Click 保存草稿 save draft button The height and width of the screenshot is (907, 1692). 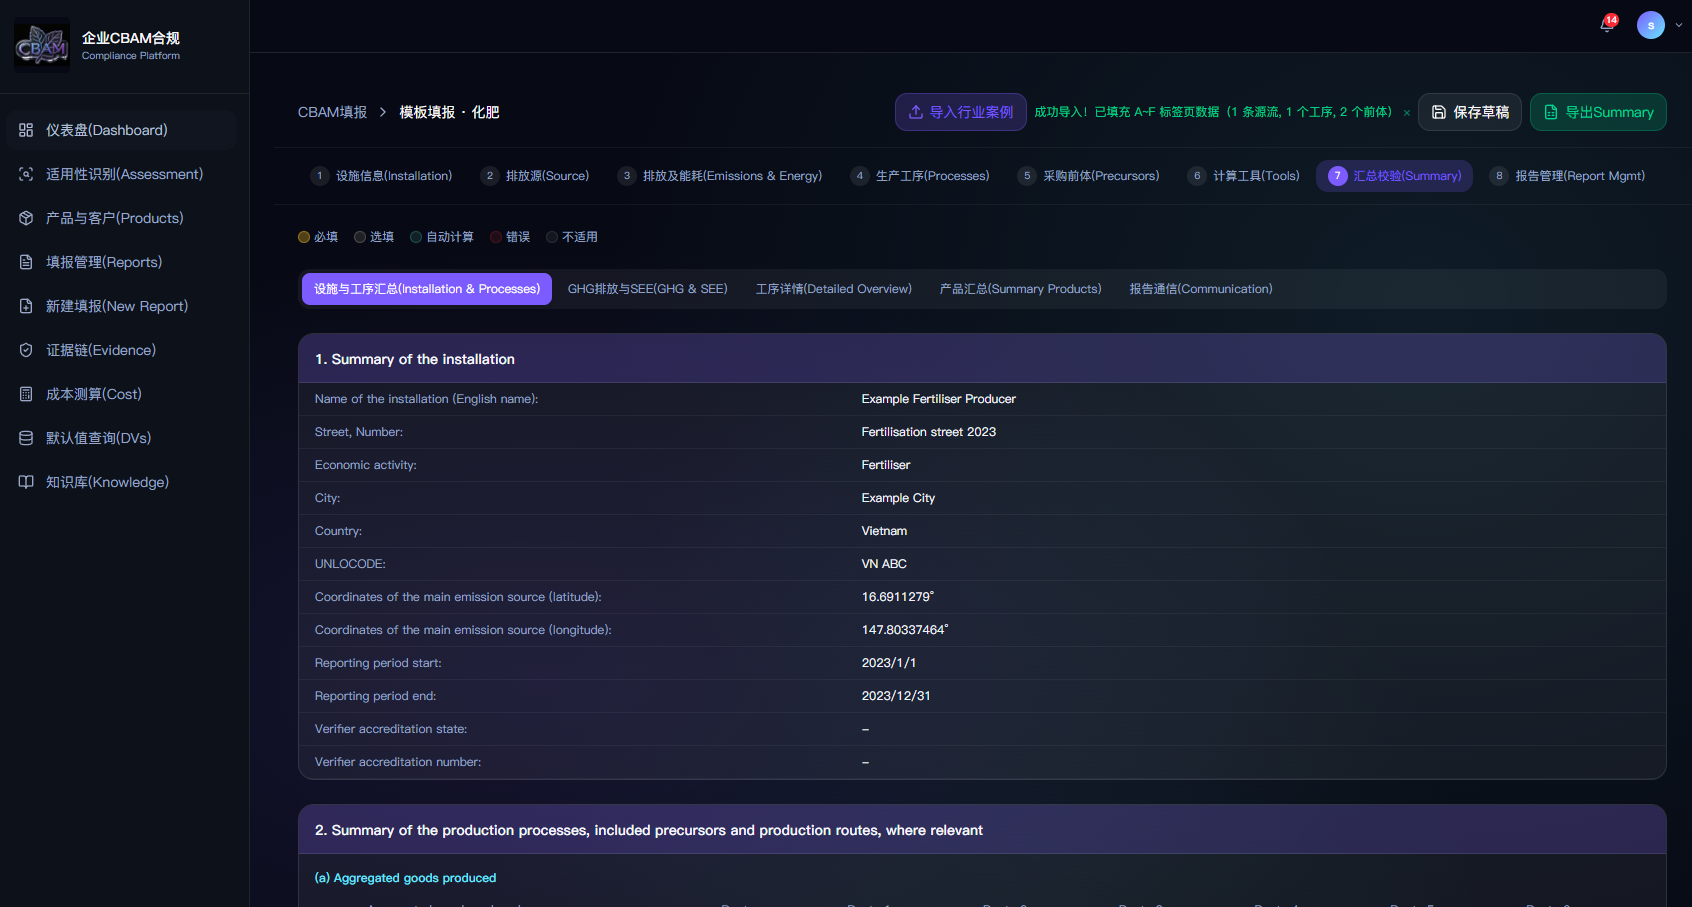tap(1470, 112)
